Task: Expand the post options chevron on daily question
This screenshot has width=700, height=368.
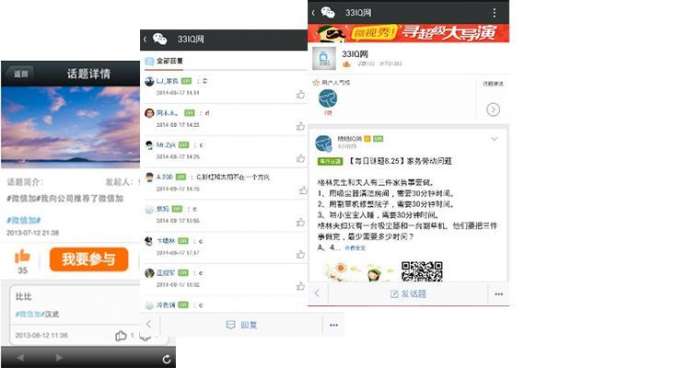Action: tap(494, 139)
